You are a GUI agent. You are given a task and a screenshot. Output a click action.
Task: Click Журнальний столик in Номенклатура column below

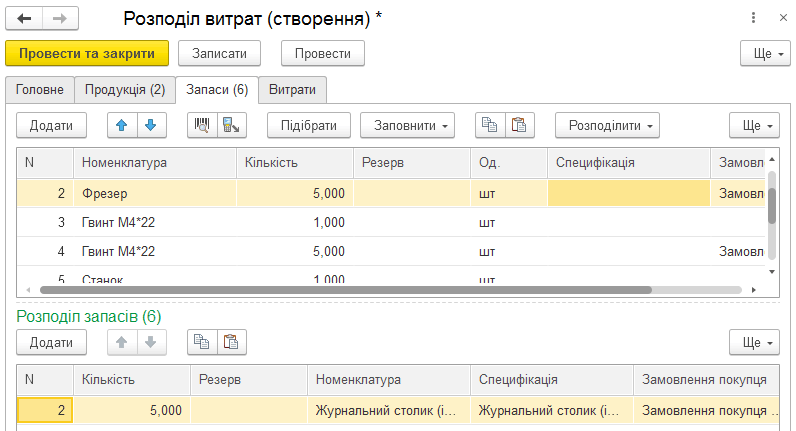(388, 410)
